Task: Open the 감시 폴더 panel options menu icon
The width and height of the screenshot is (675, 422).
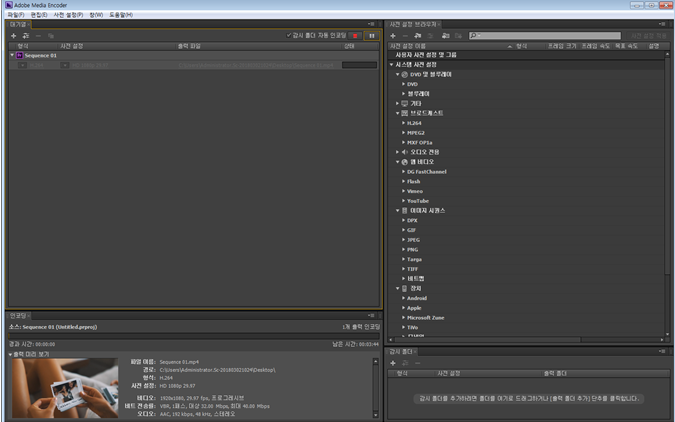Action: click(x=662, y=351)
